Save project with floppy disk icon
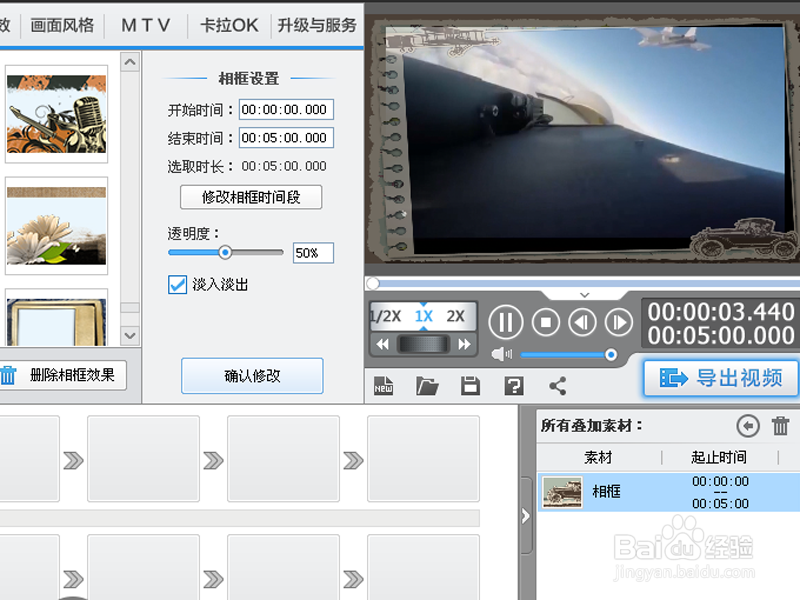Viewport: 800px width, 600px height. tap(470, 386)
